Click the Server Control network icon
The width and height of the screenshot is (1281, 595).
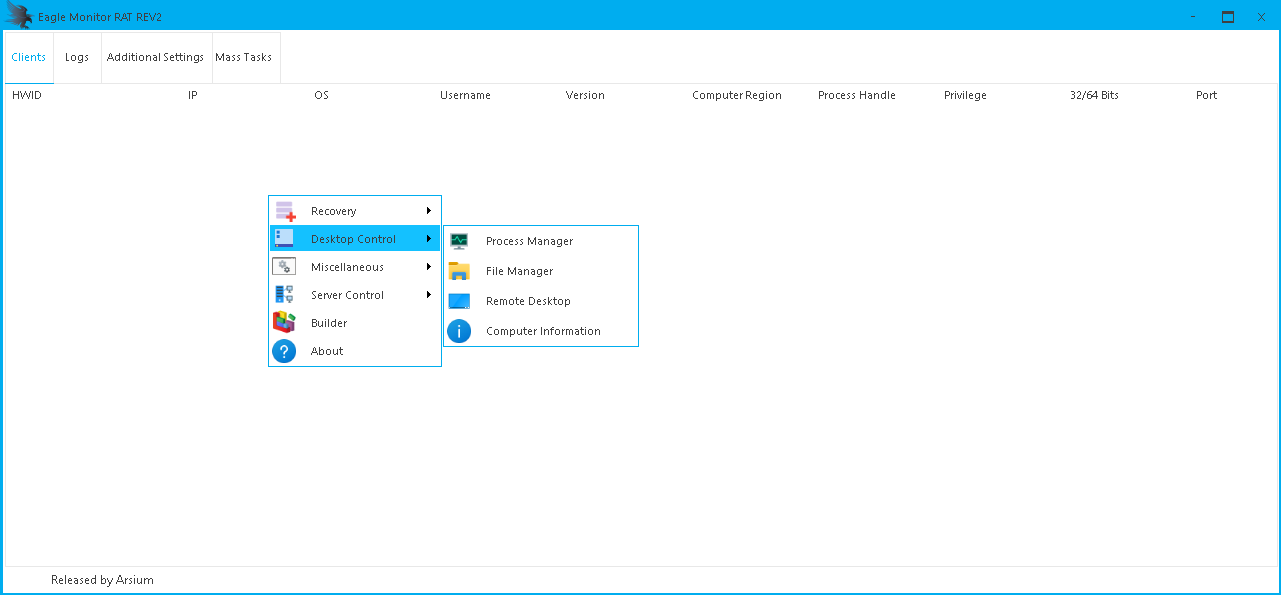pyautogui.click(x=285, y=295)
